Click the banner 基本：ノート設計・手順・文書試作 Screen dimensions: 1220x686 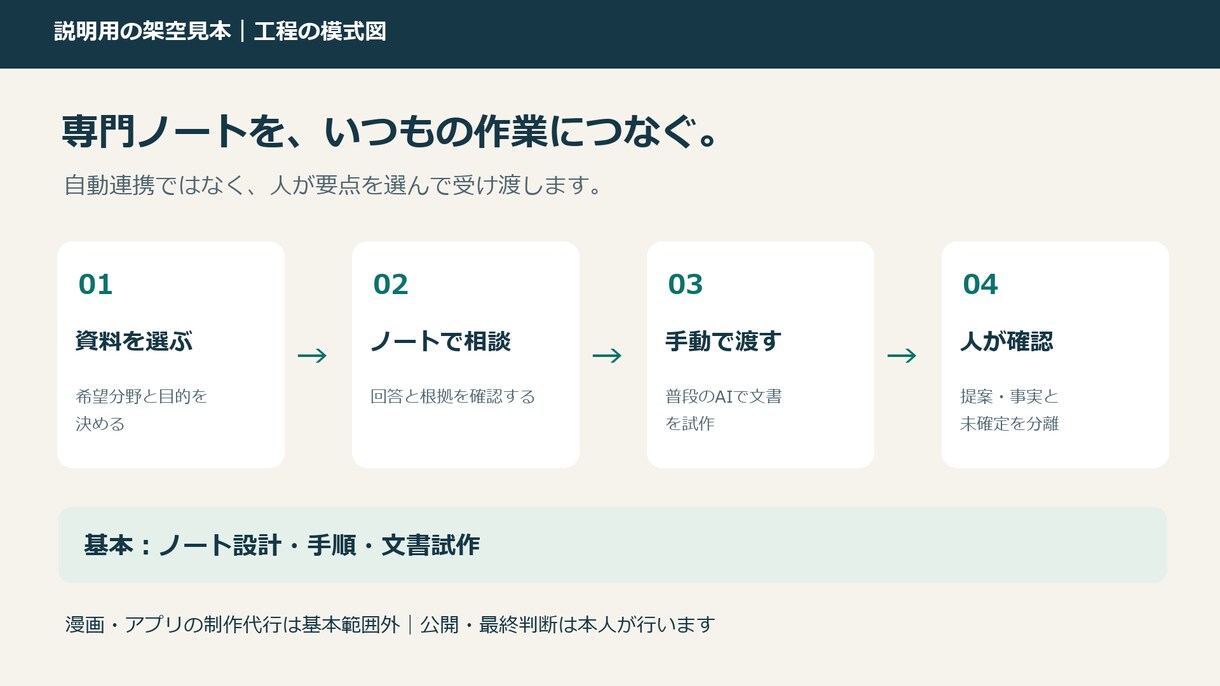click(x=612, y=545)
